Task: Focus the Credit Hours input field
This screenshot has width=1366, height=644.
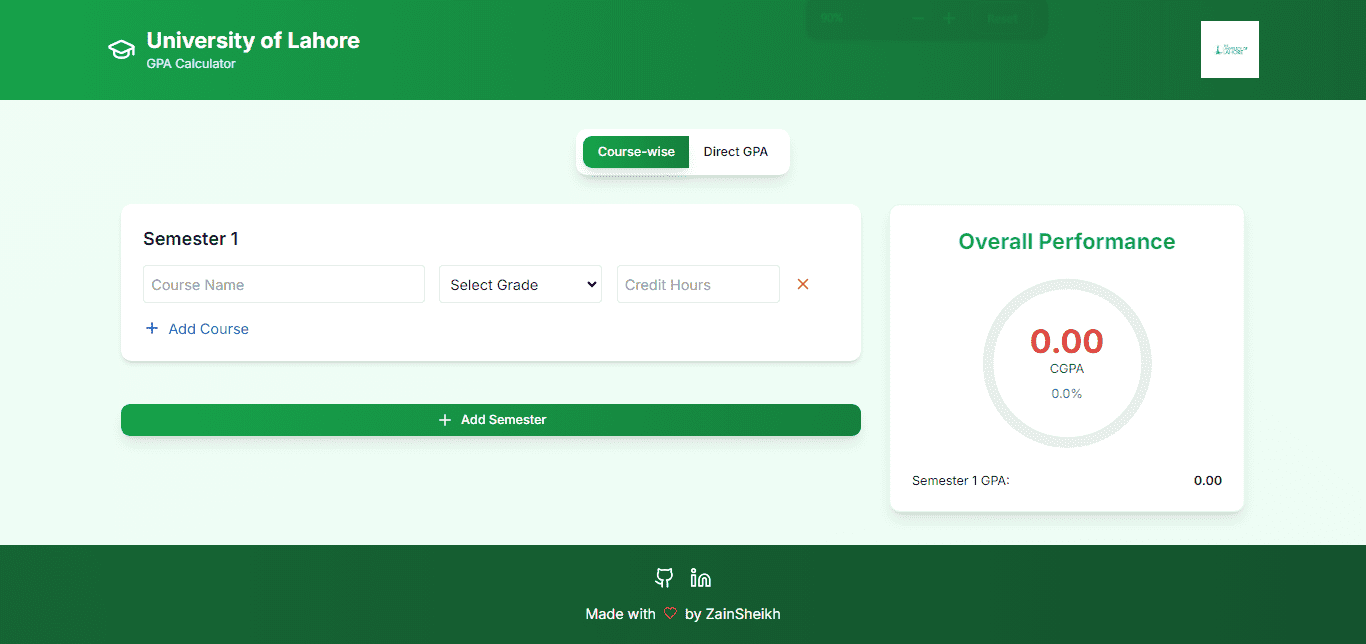Action: (698, 284)
